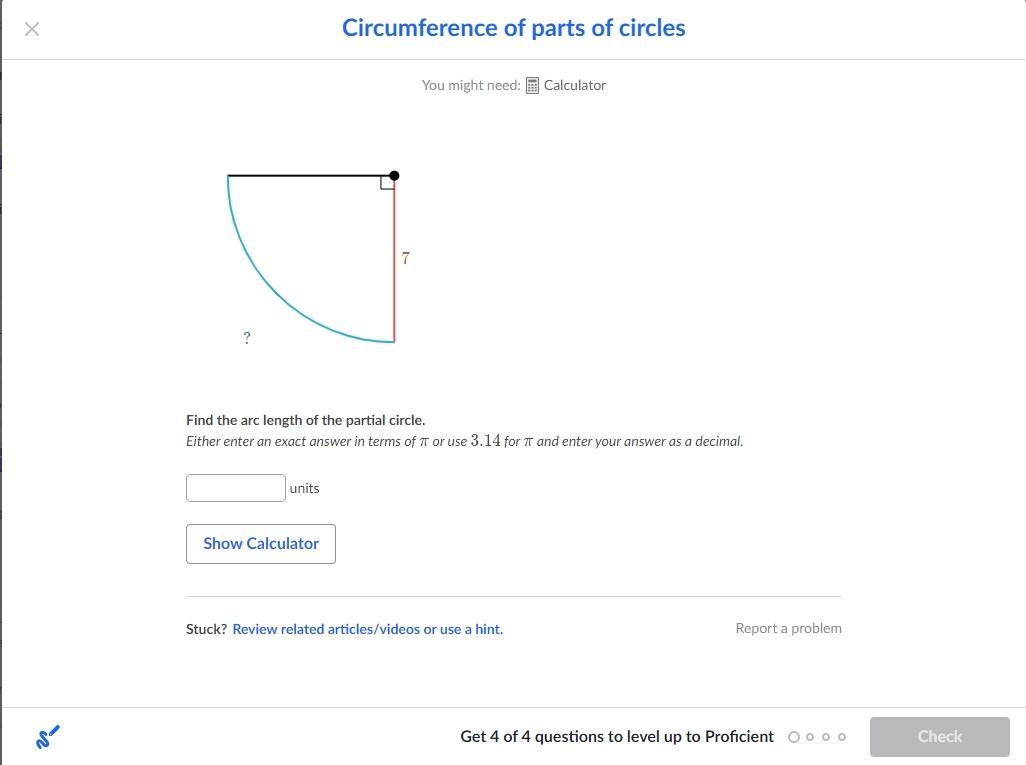1026x765 pixels.
Task: Click the 'Circumference of parts of circles' title
Action: [513, 28]
